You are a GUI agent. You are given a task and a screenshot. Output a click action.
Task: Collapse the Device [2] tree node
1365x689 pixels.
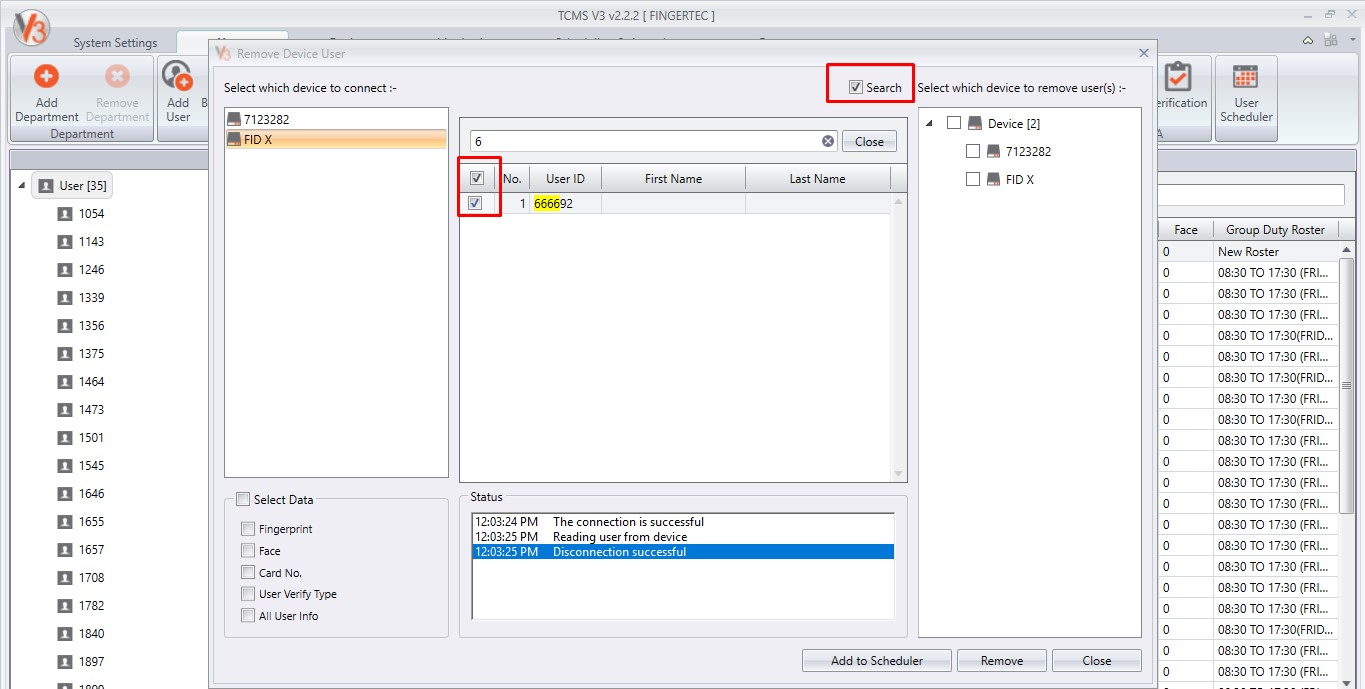coord(929,124)
